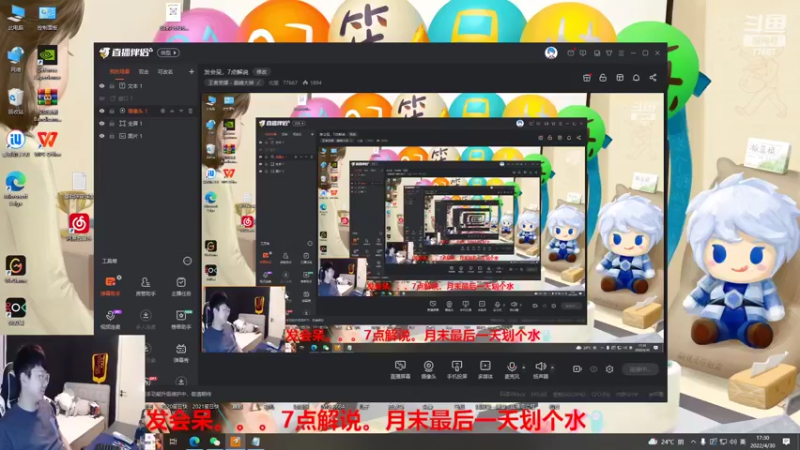Open GeForce Experience desktop icon

(47, 63)
